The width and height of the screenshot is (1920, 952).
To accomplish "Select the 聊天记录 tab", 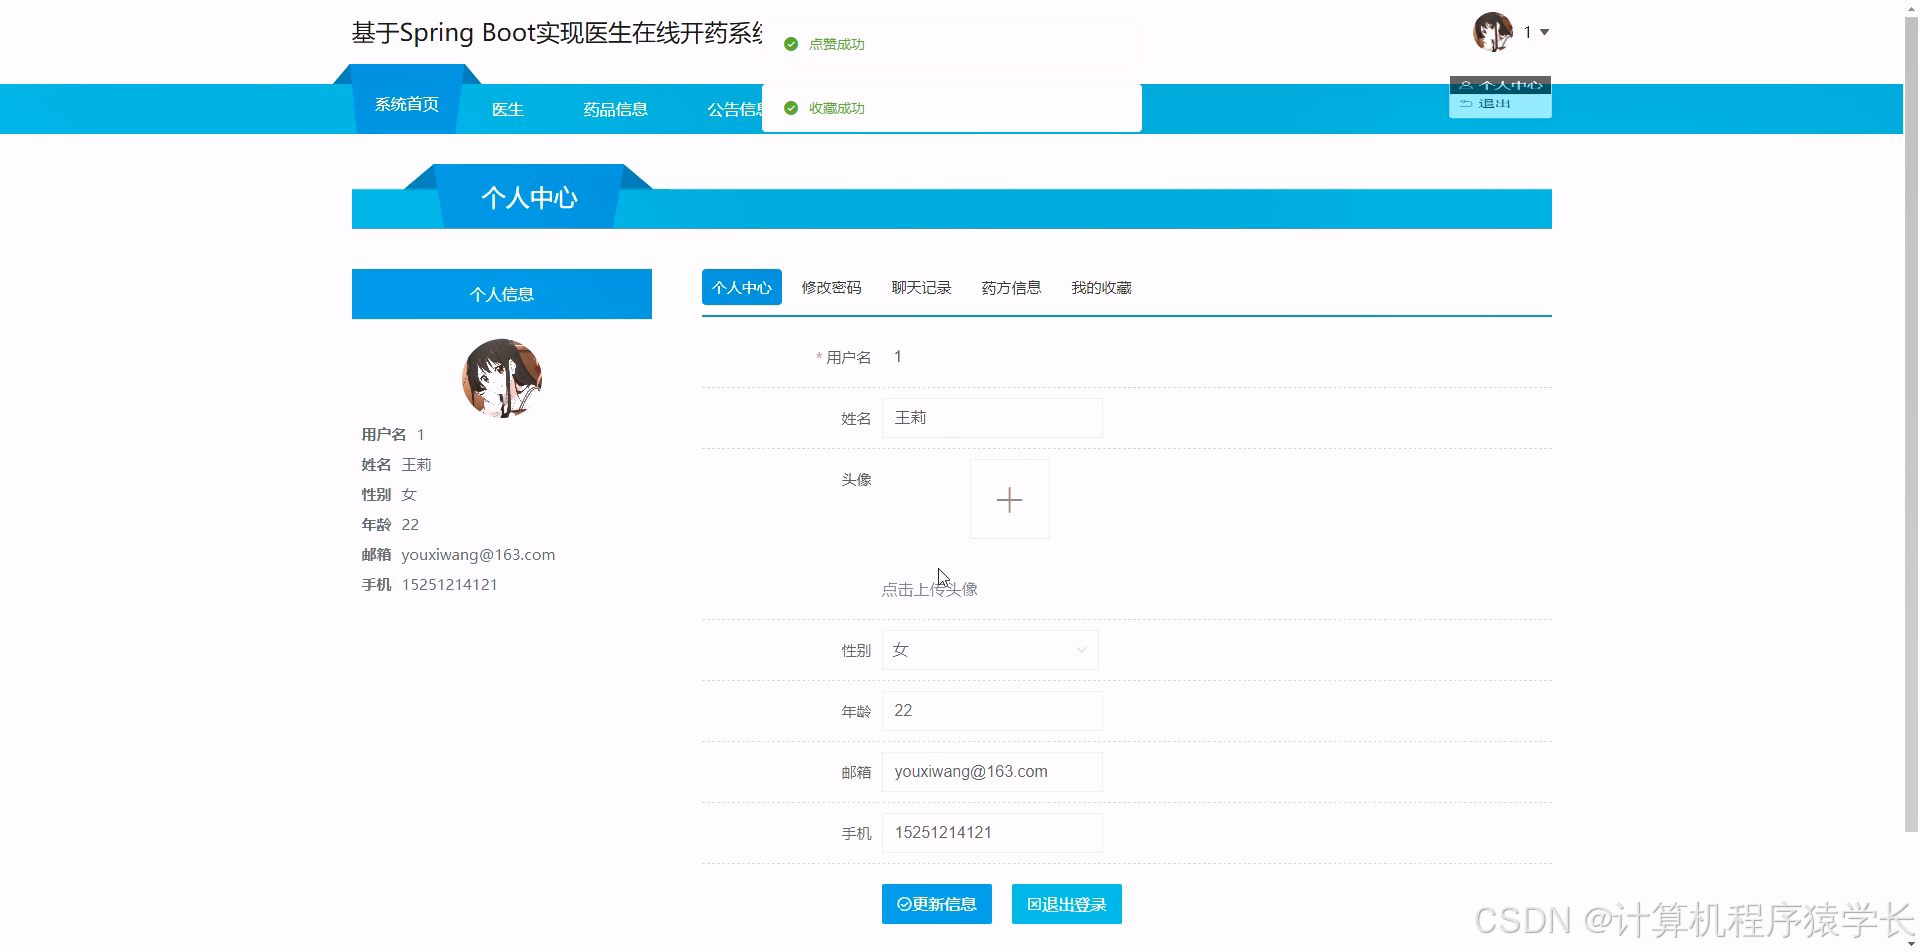I will pyautogui.click(x=920, y=287).
